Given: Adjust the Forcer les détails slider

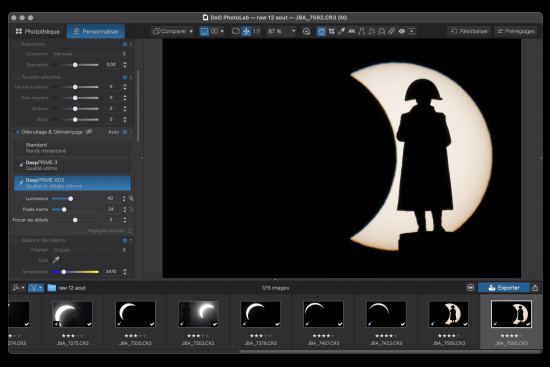Looking at the screenshot, I should (x=75, y=220).
